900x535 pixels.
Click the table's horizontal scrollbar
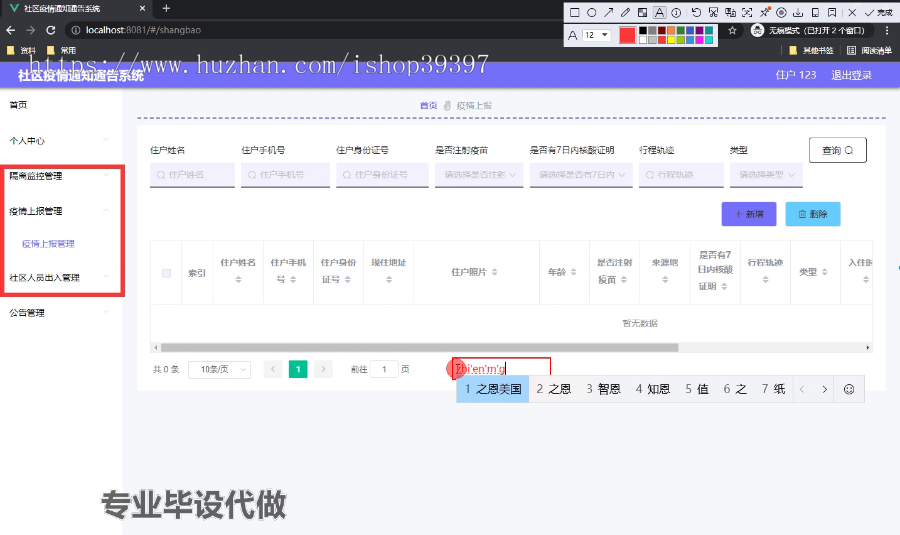pos(420,347)
